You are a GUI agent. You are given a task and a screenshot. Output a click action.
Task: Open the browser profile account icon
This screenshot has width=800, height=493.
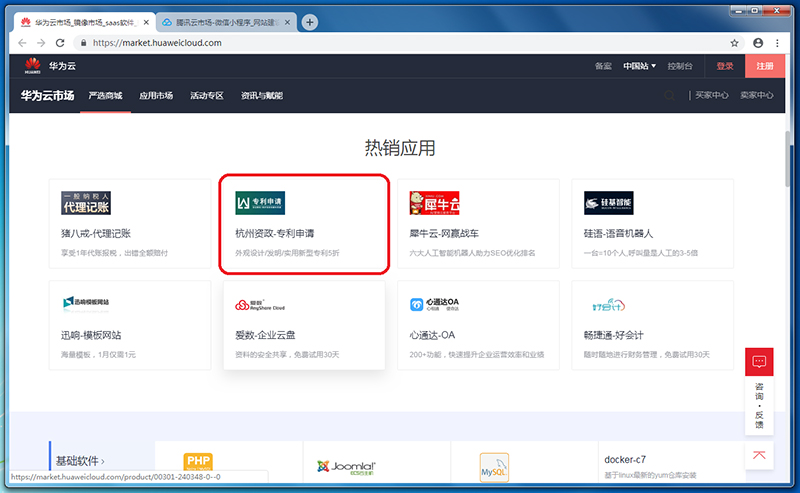pos(758,43)
